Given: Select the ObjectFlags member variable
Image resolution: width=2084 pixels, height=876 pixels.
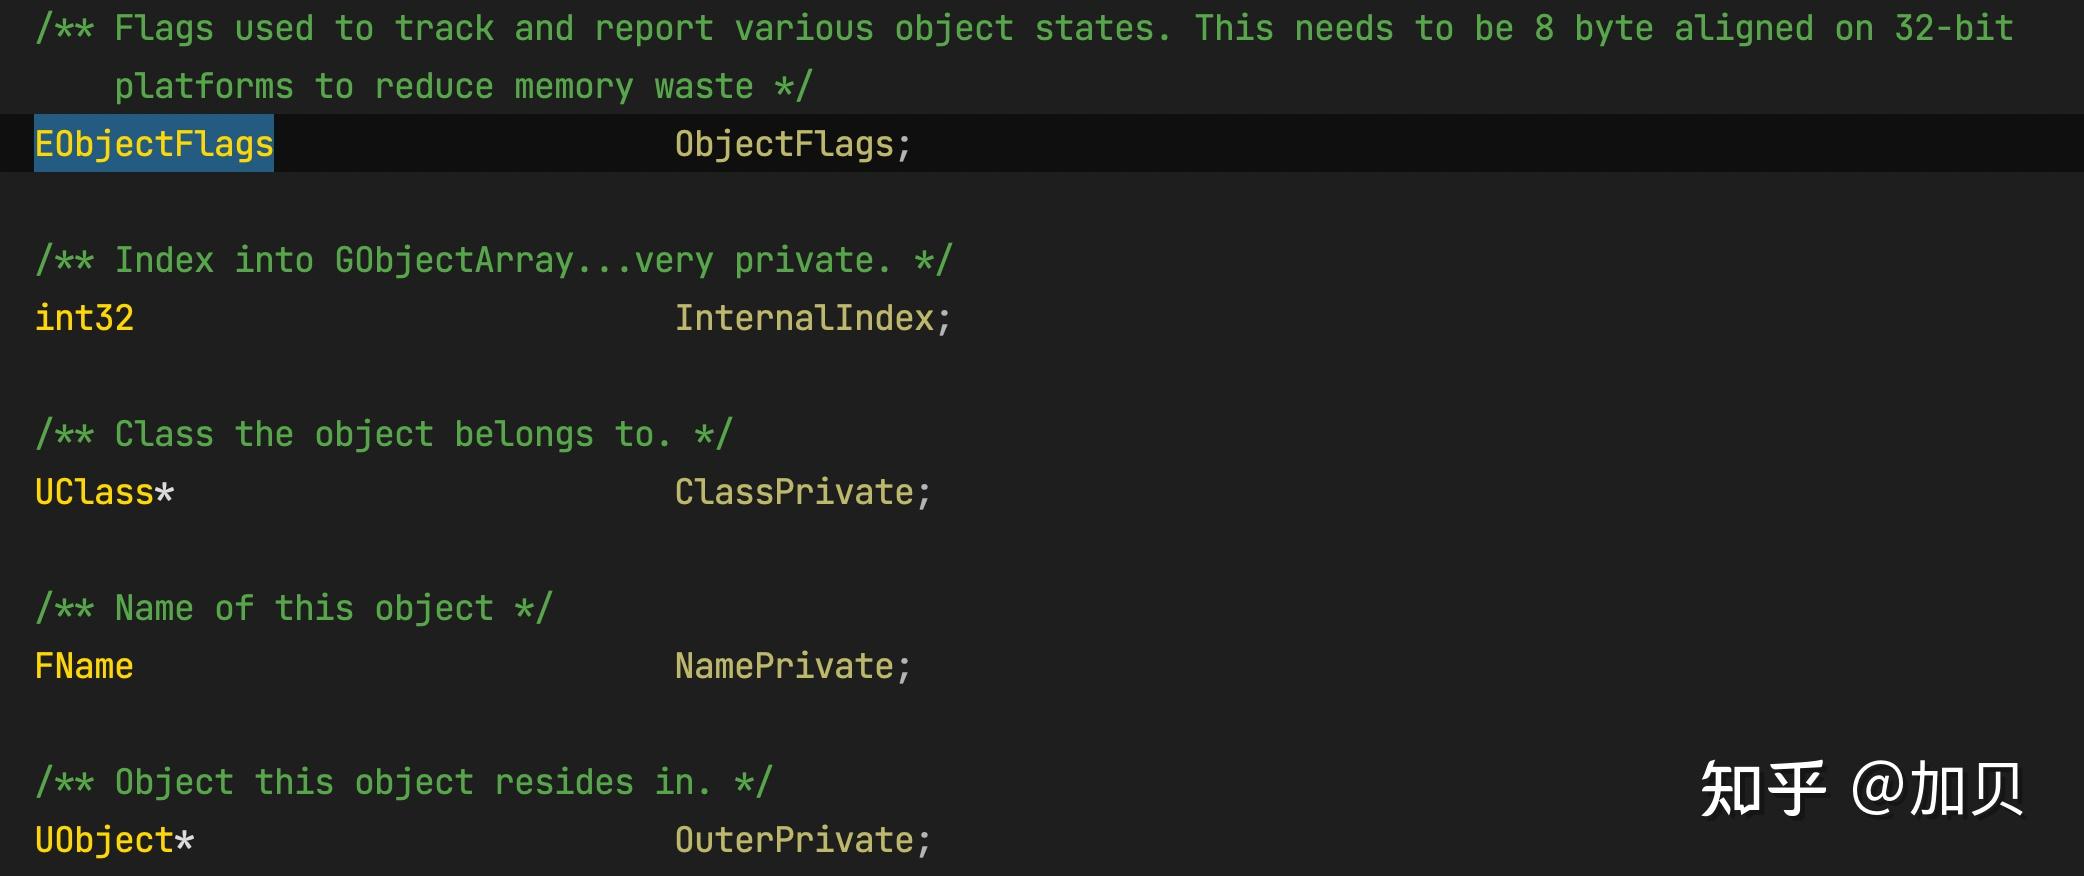Looking at the screenshot, I should (784, 144).
